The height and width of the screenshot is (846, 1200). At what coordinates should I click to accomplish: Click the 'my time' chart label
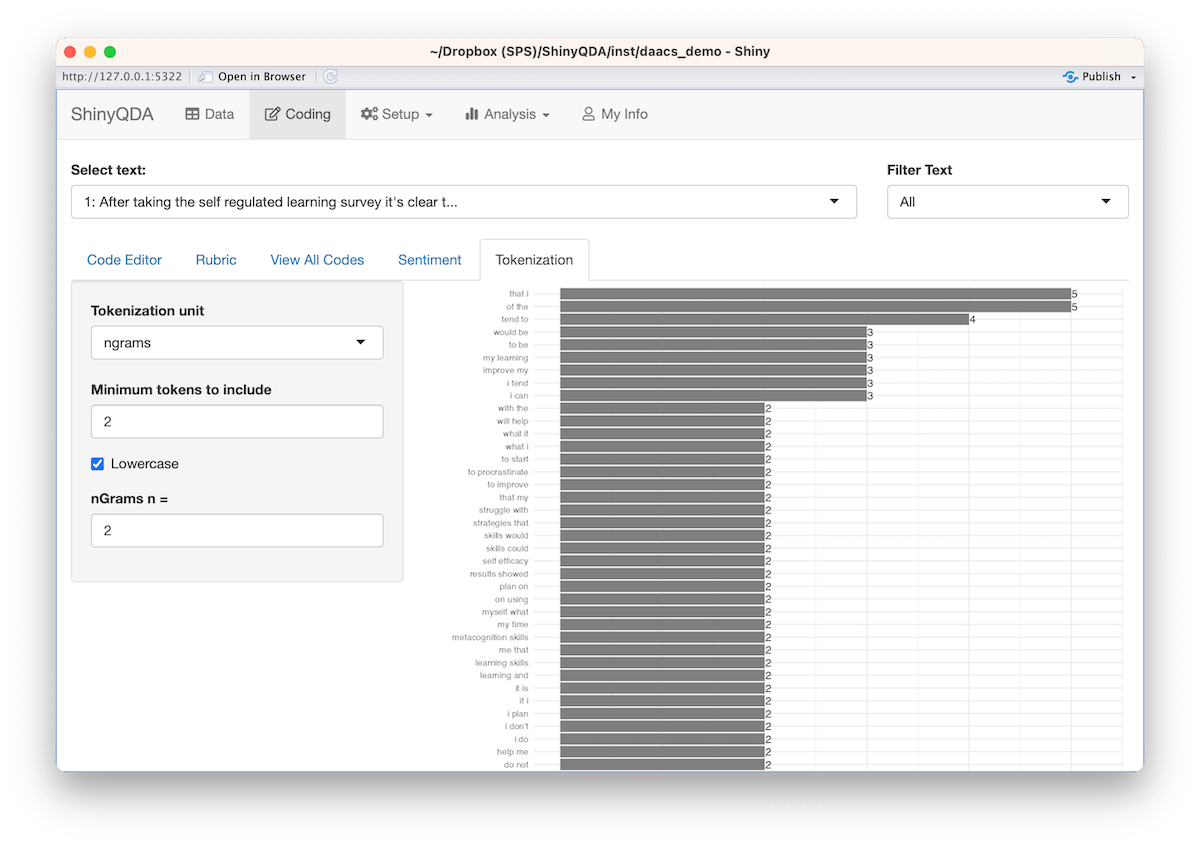(x=513, y=625)
